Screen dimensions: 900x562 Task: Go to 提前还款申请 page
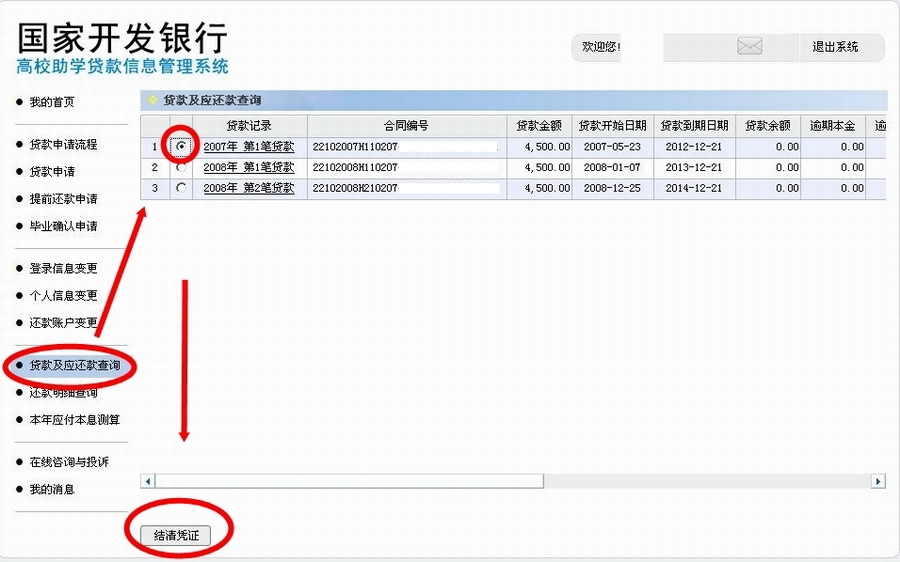coord(63,199)
